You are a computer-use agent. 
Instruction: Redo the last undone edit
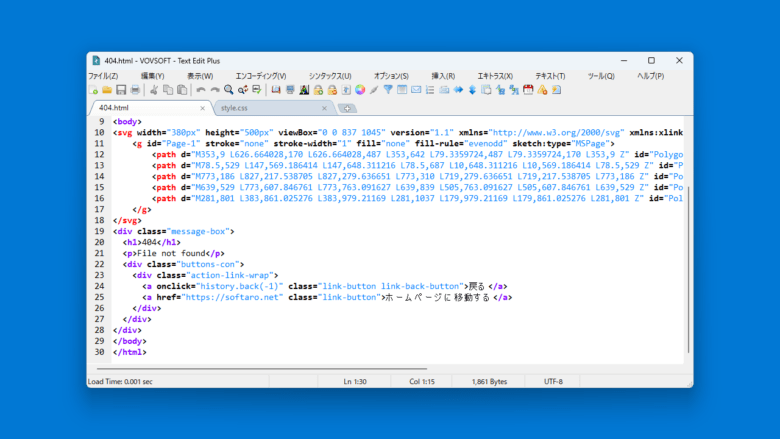click(x=214, y=90)
